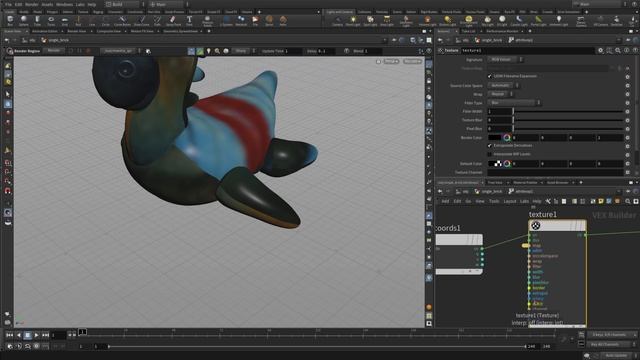Select the Tube shelf tool
The width and height of the screenshot is (640, 360).
tap(37, 20)
